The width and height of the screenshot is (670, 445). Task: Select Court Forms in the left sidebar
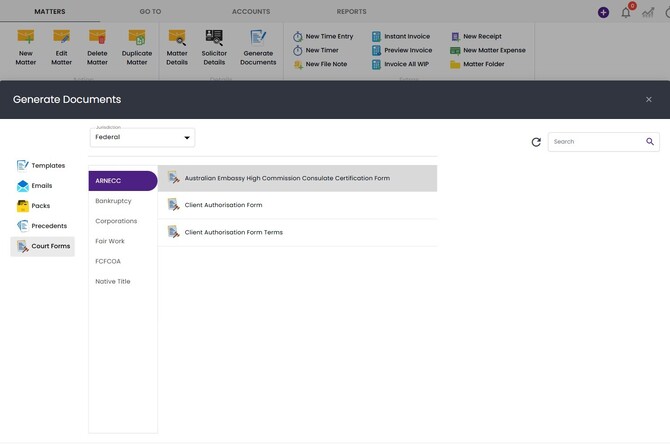pos(42,246)
